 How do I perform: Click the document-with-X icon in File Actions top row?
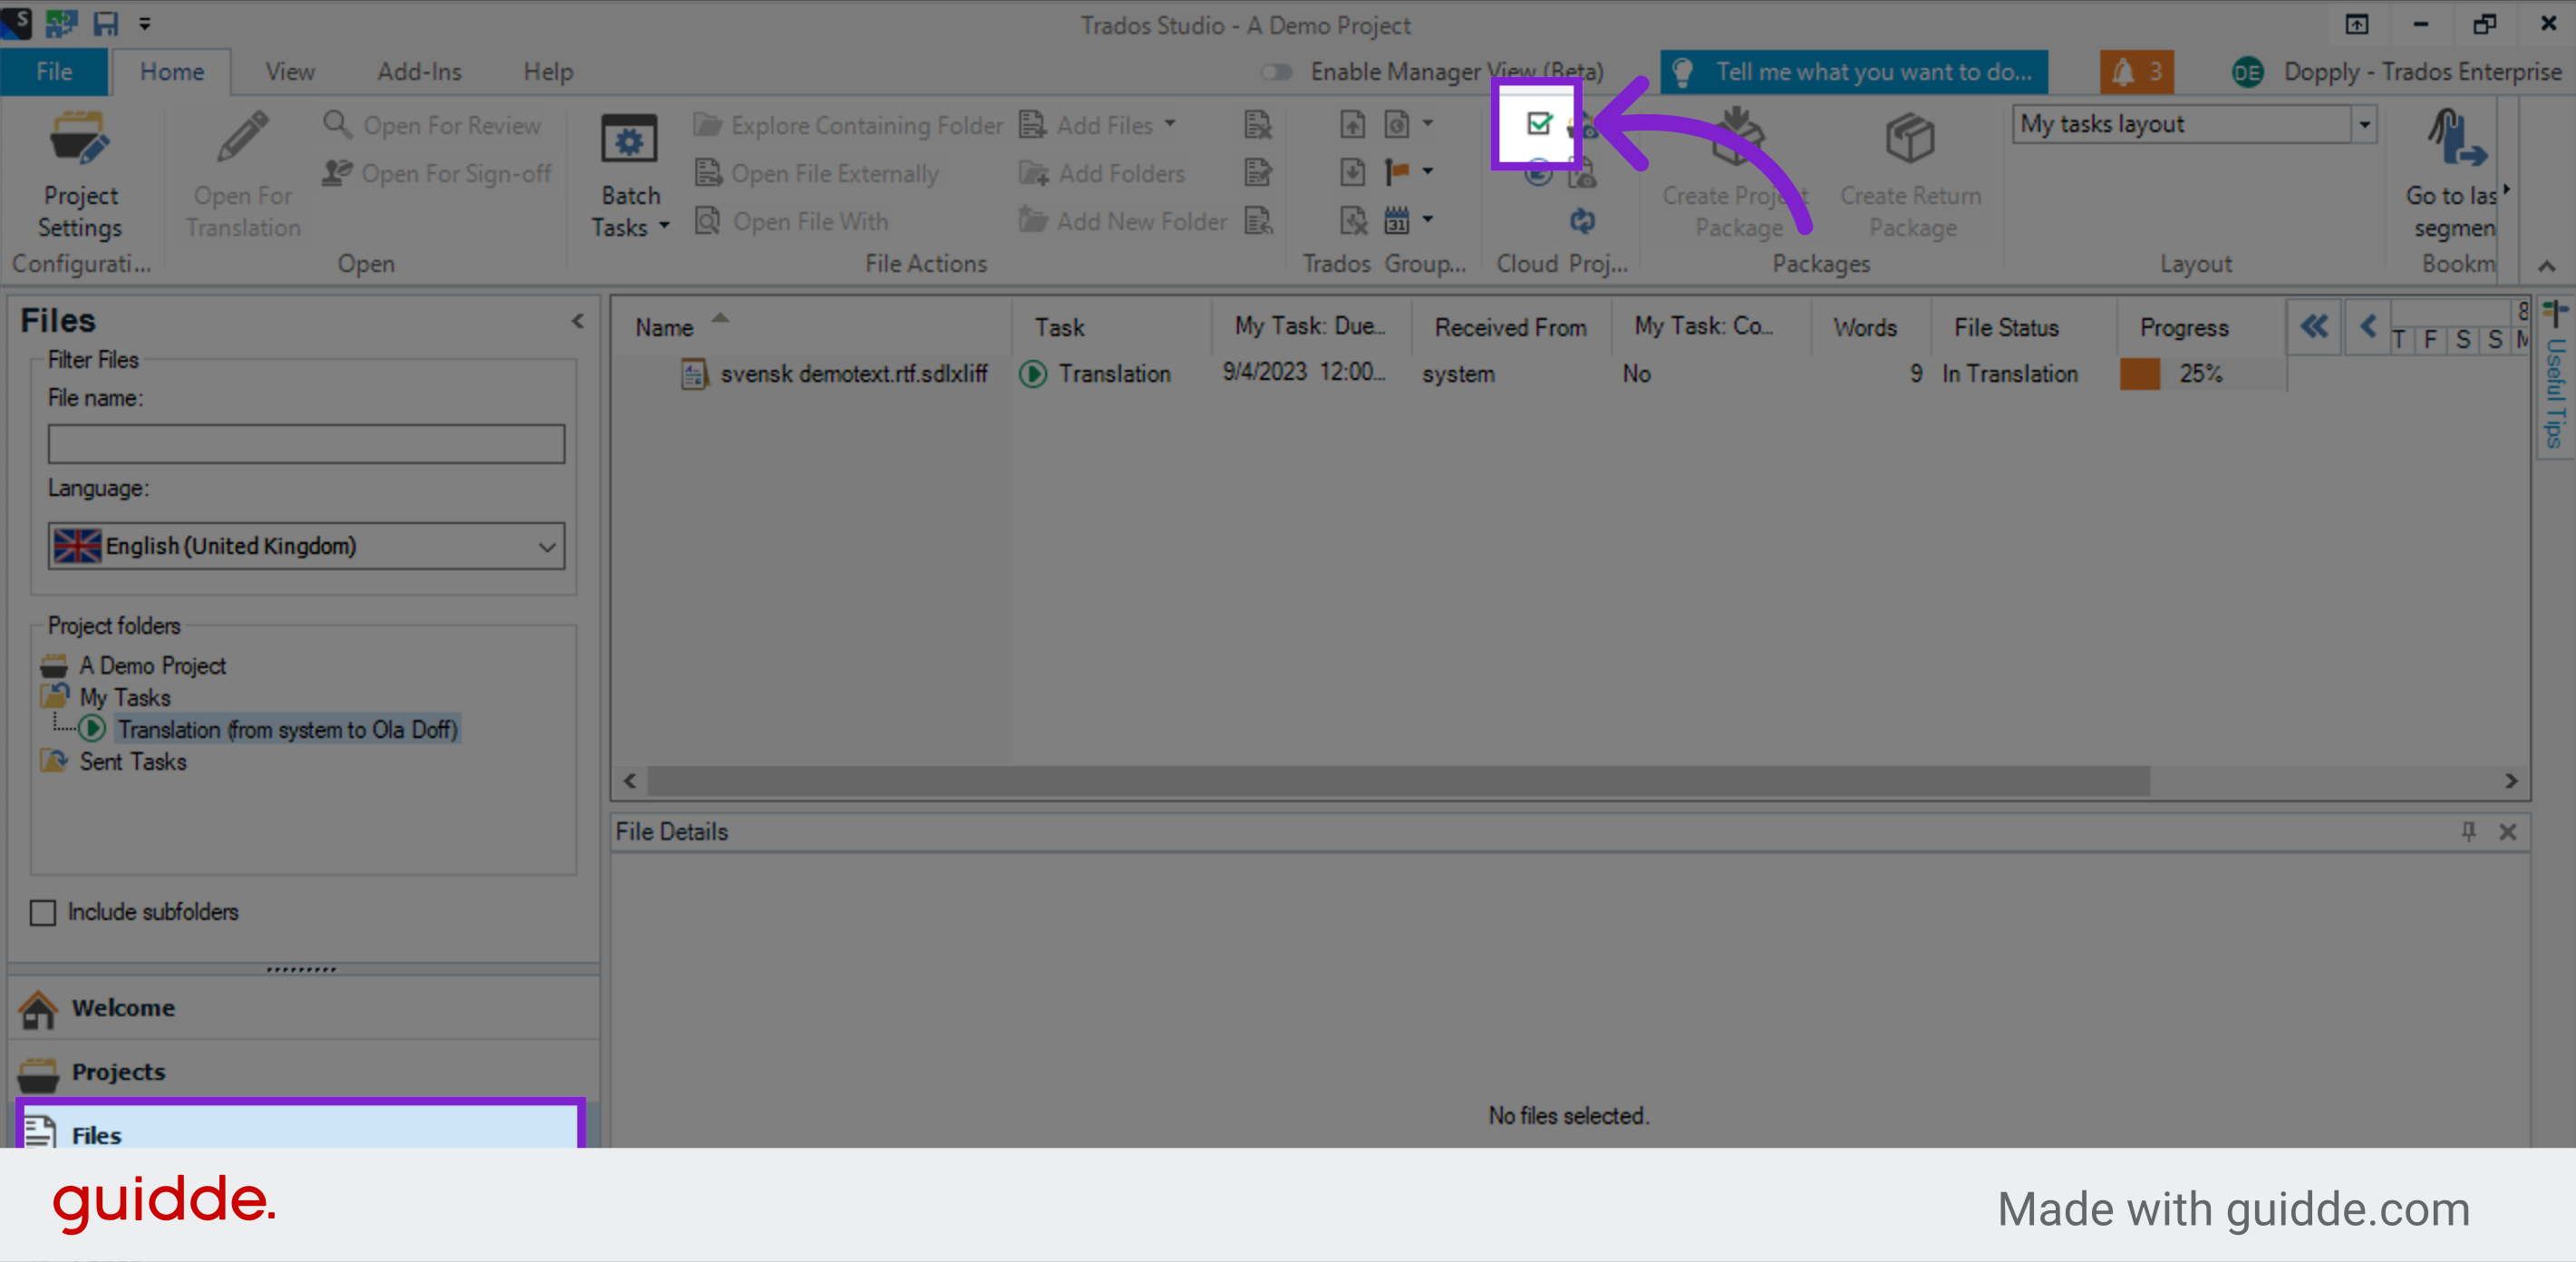[x=1257, y=124]
